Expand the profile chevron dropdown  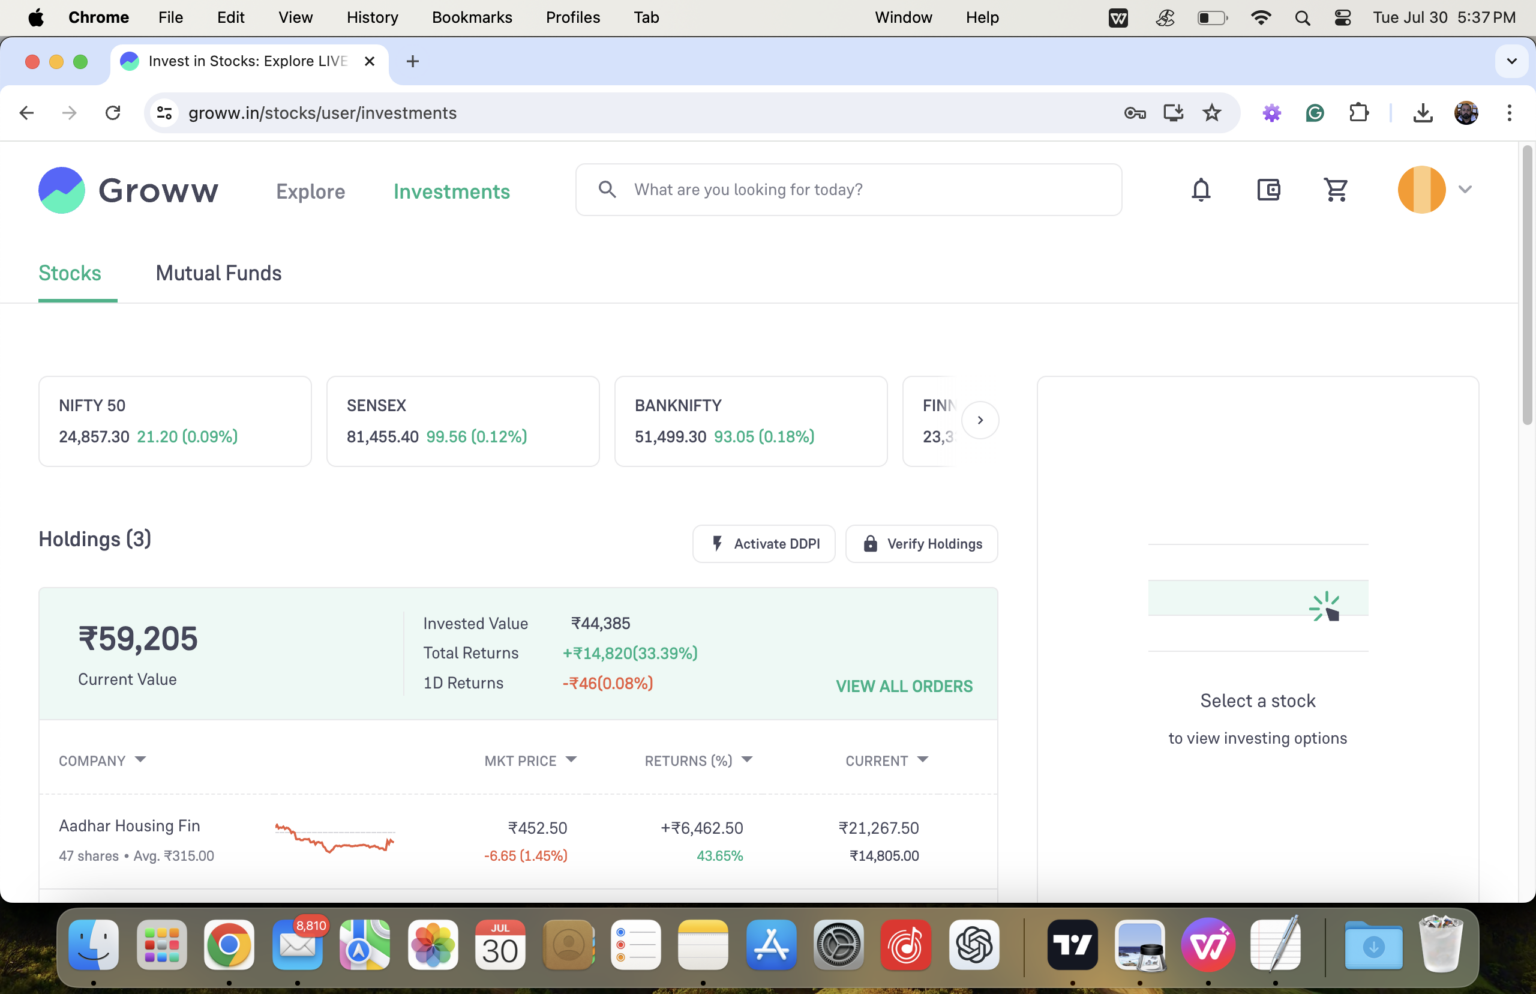click(x=1465, y=189)
